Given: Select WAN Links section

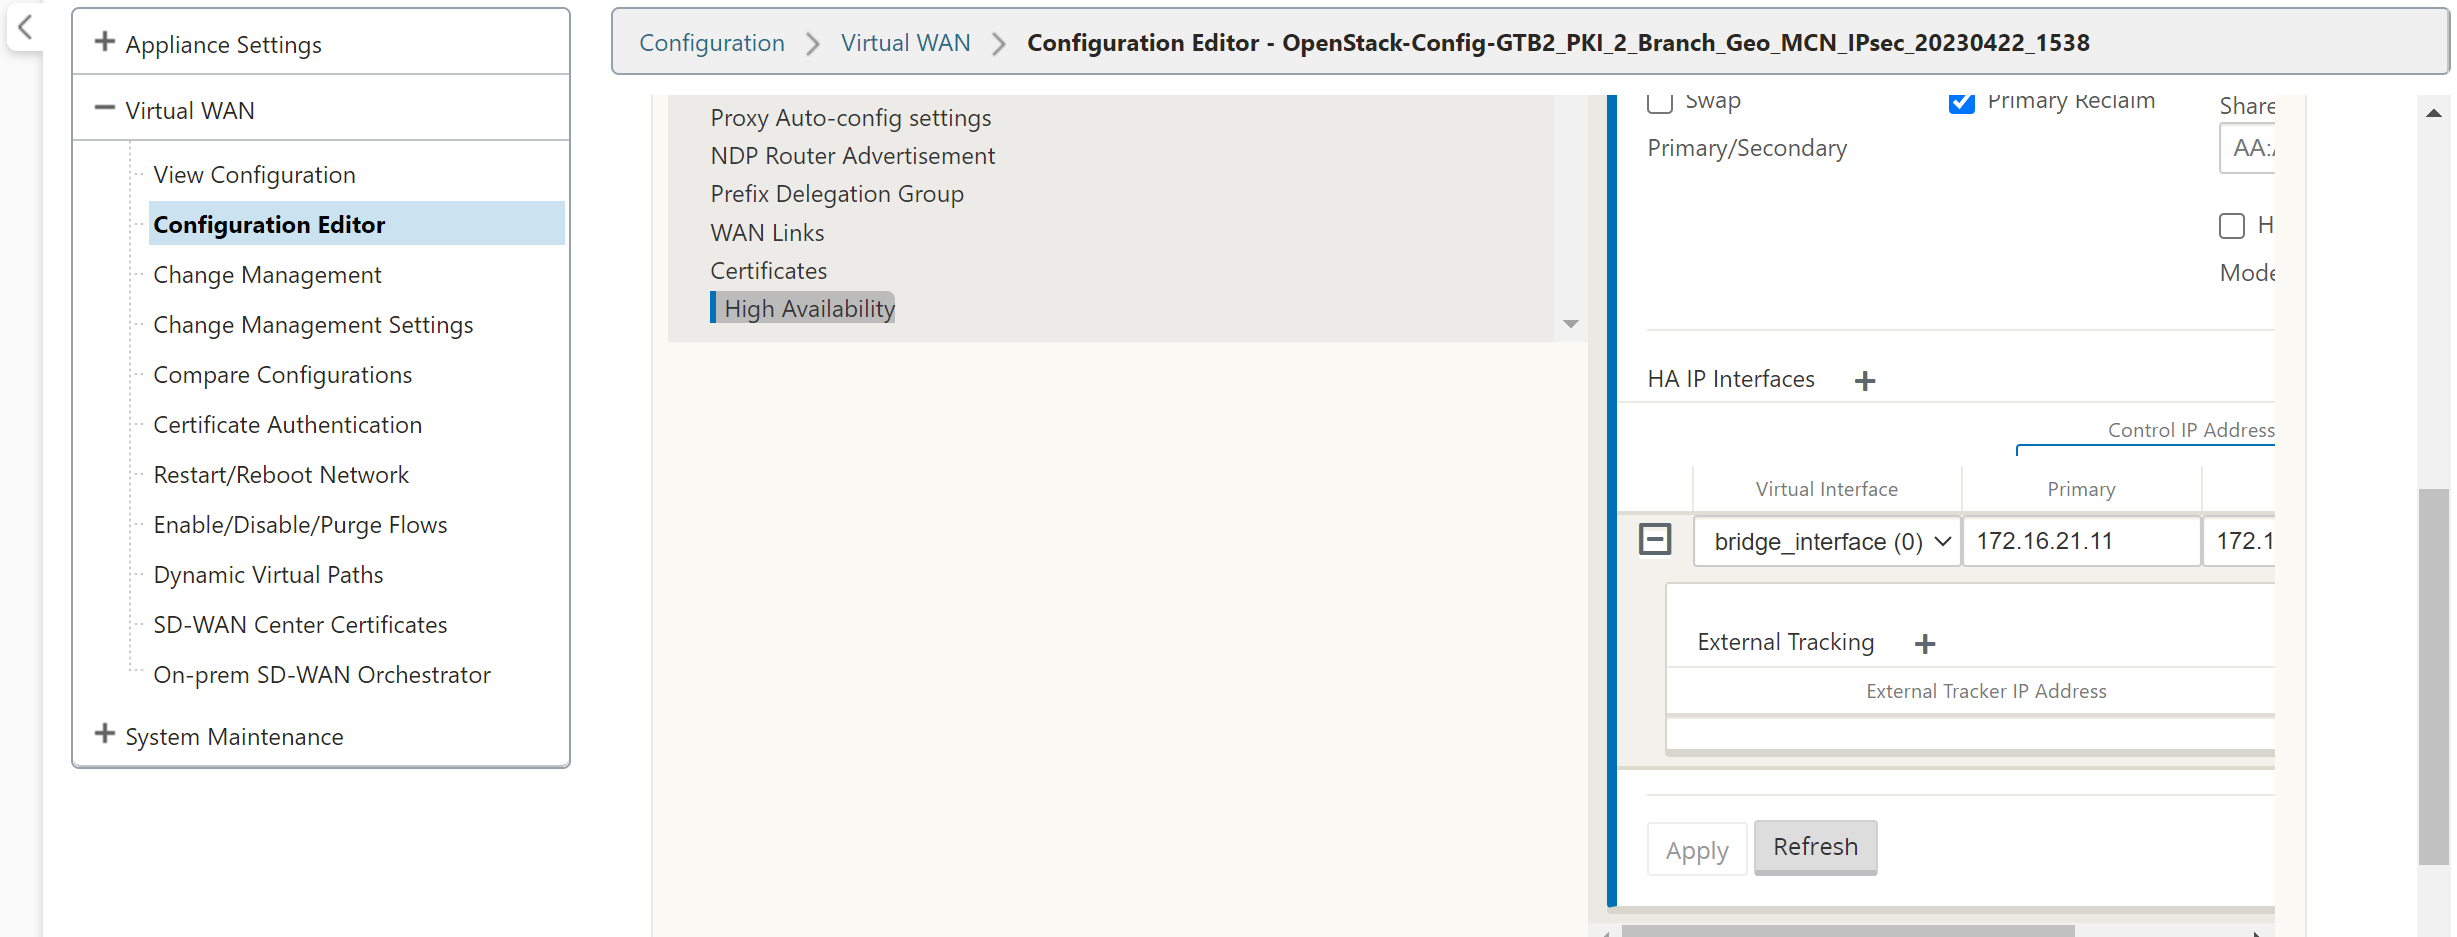Looking at the screenshot, I should (x=767, y=233).
